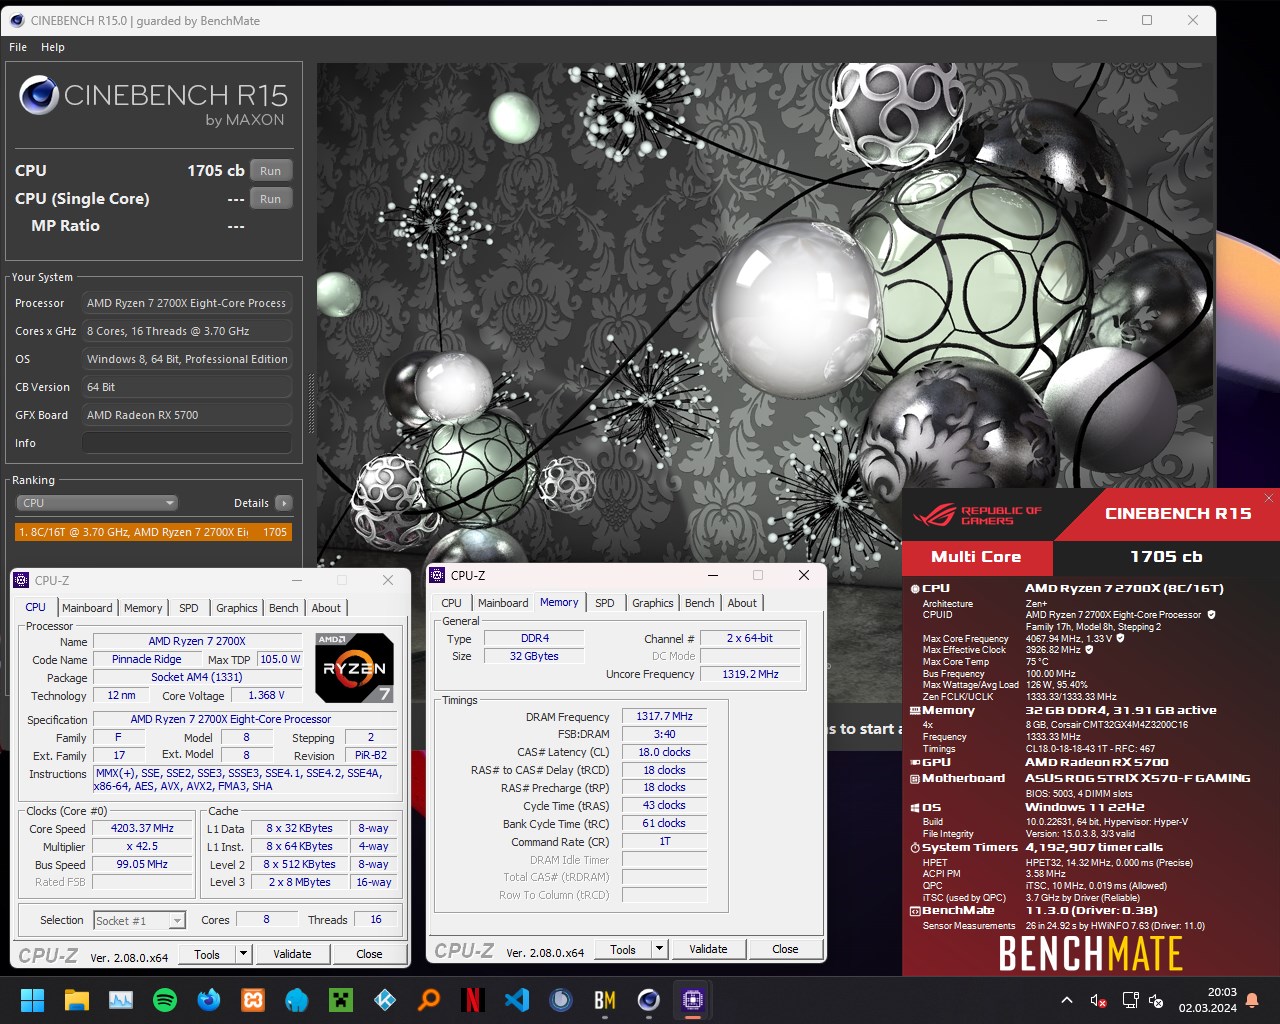Screen dimensions: 1280x1024
Task: Click Validate in right CPU-Z window
Action: click(x=708, y=949)
